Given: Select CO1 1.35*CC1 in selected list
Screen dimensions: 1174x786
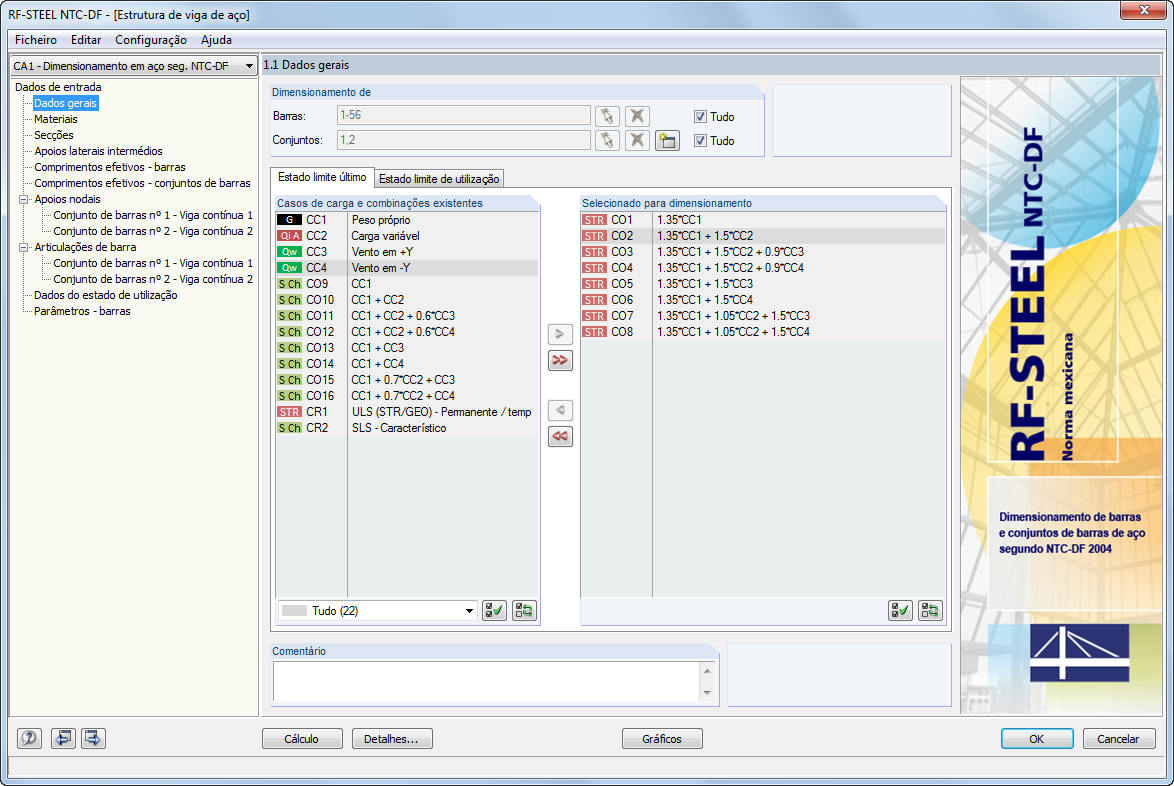Looking at the screenshot, I should 763,220.
